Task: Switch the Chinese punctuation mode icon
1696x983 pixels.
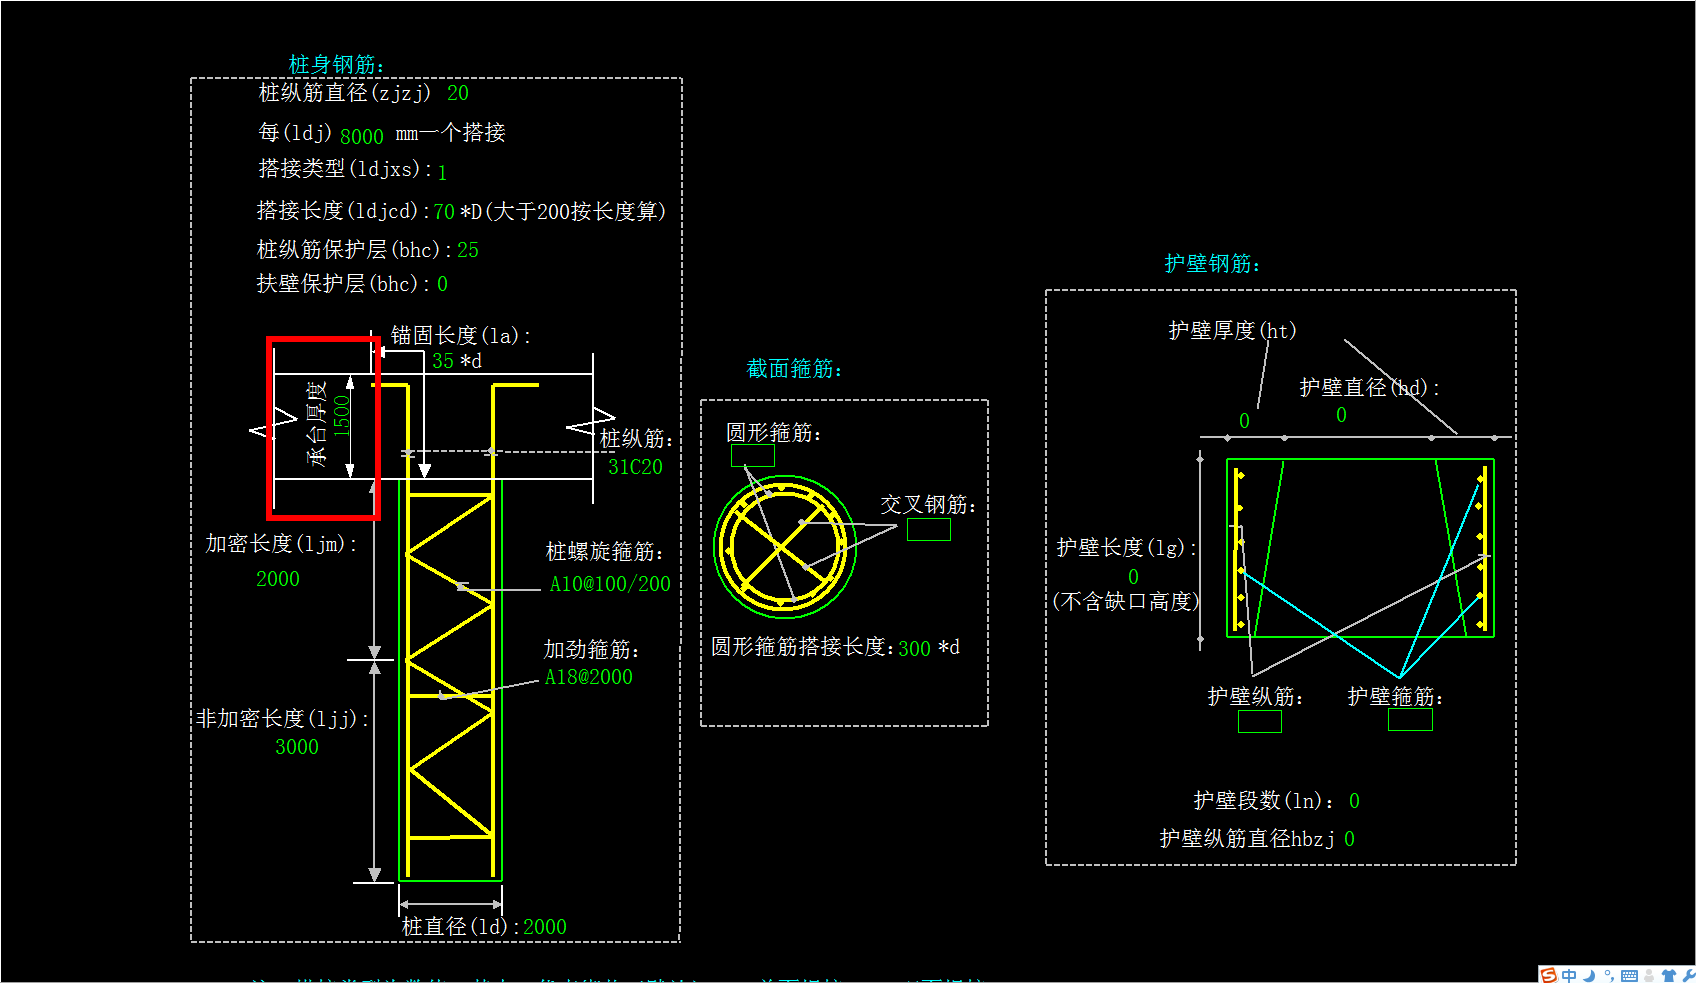Action: [1608, 975]
